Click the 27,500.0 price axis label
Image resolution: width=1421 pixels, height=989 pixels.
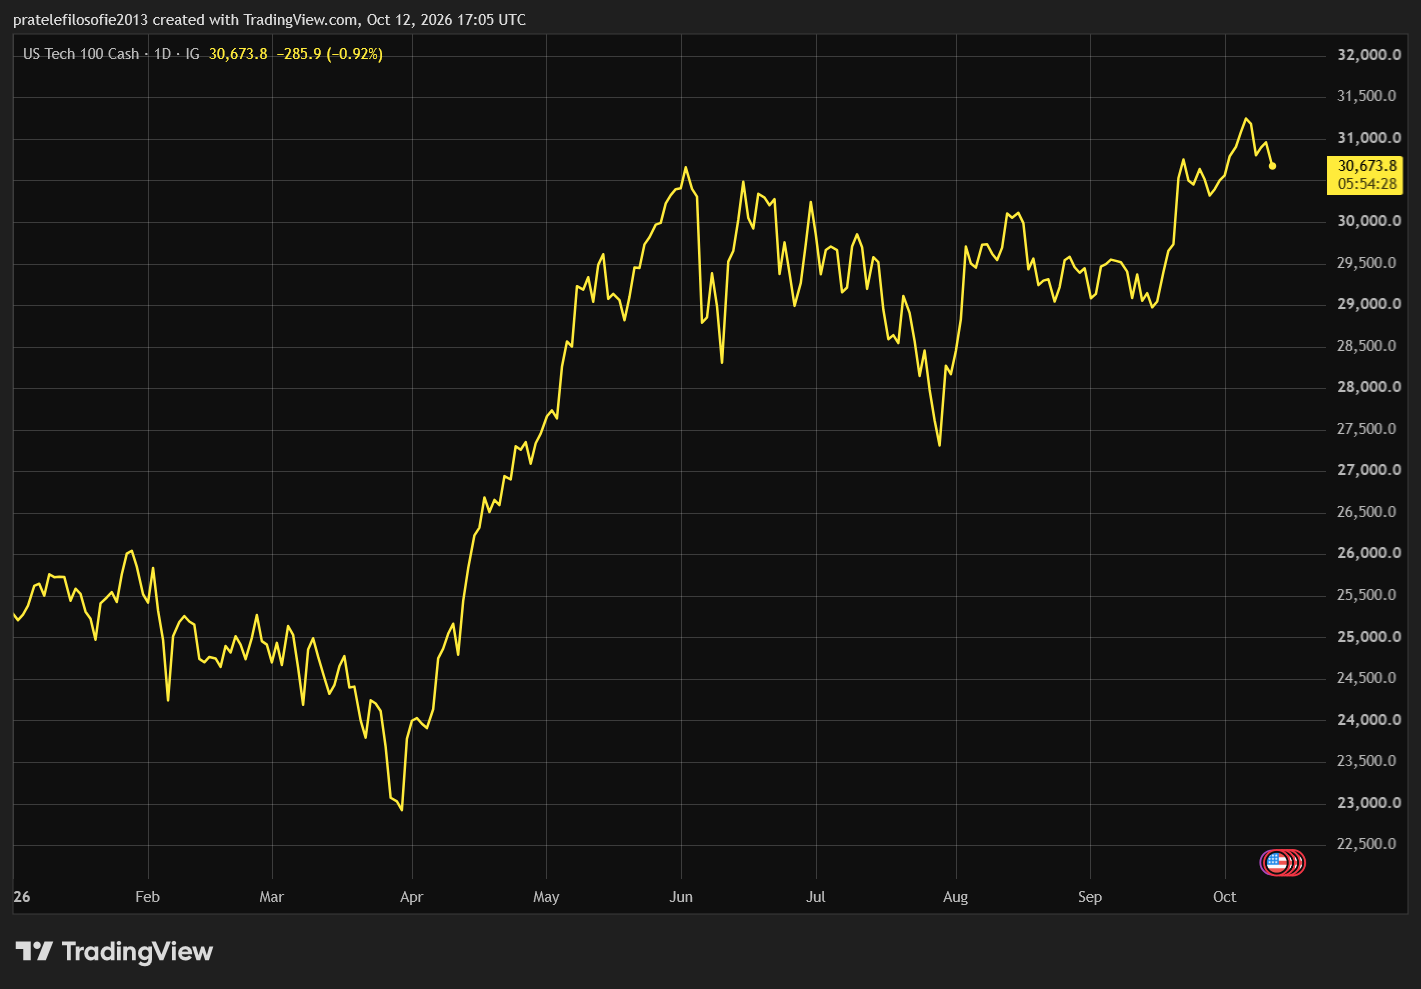pos(1369,429)
